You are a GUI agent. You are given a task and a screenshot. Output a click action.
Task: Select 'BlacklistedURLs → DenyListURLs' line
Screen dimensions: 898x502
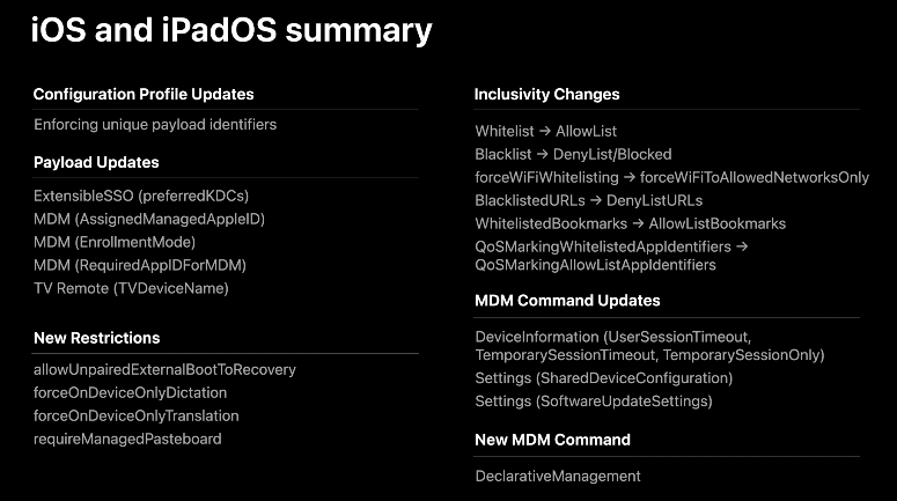coord(589,200)
